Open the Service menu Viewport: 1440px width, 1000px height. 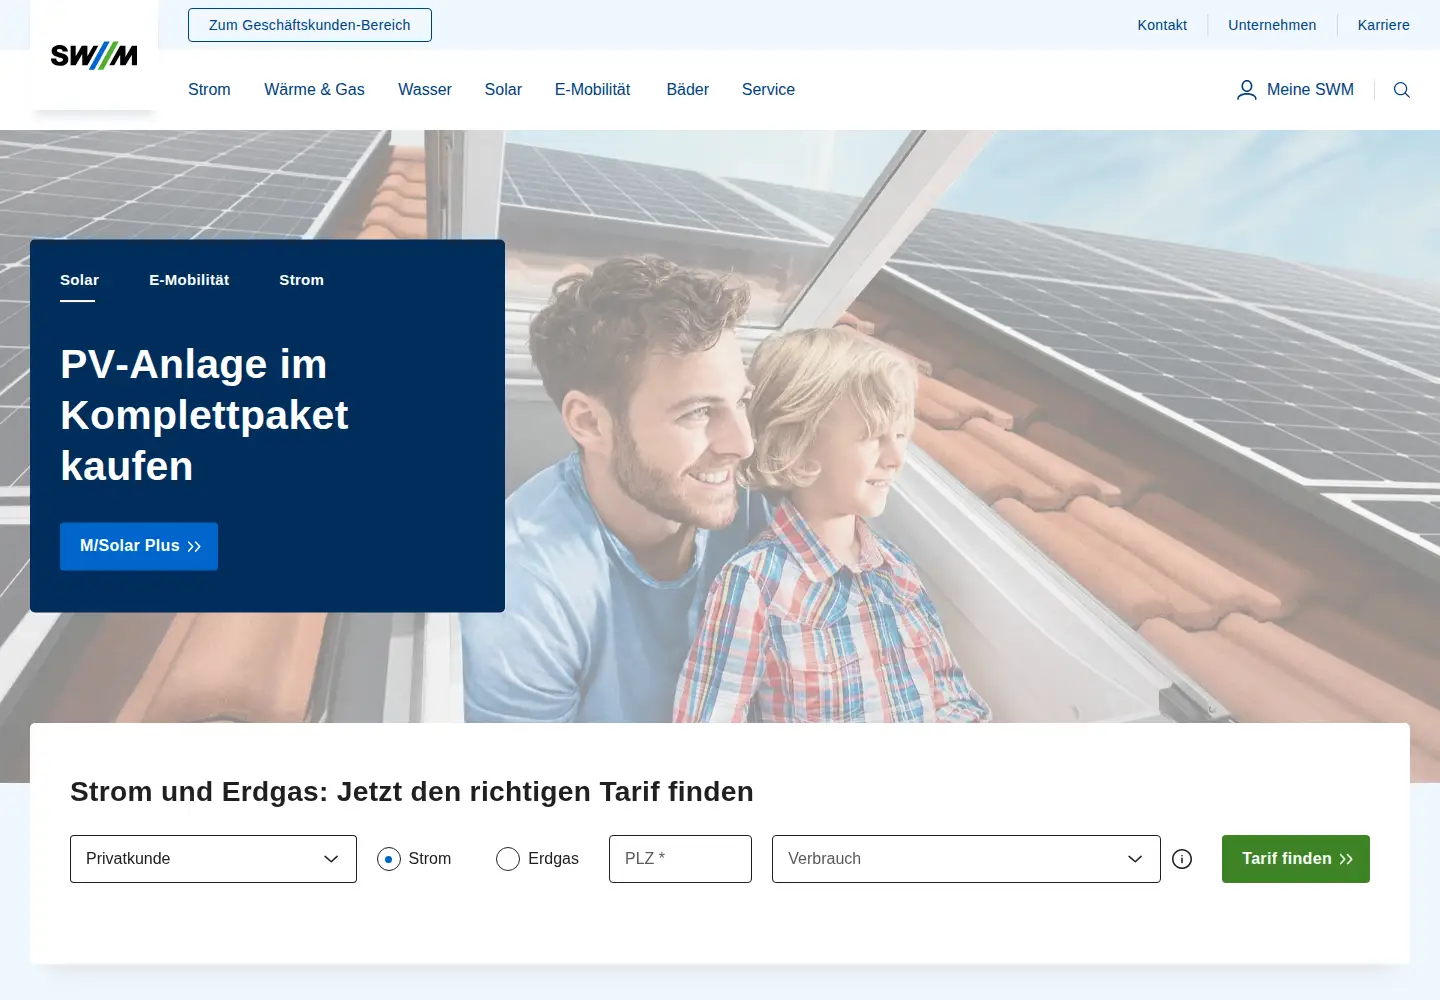pos(768,90)
